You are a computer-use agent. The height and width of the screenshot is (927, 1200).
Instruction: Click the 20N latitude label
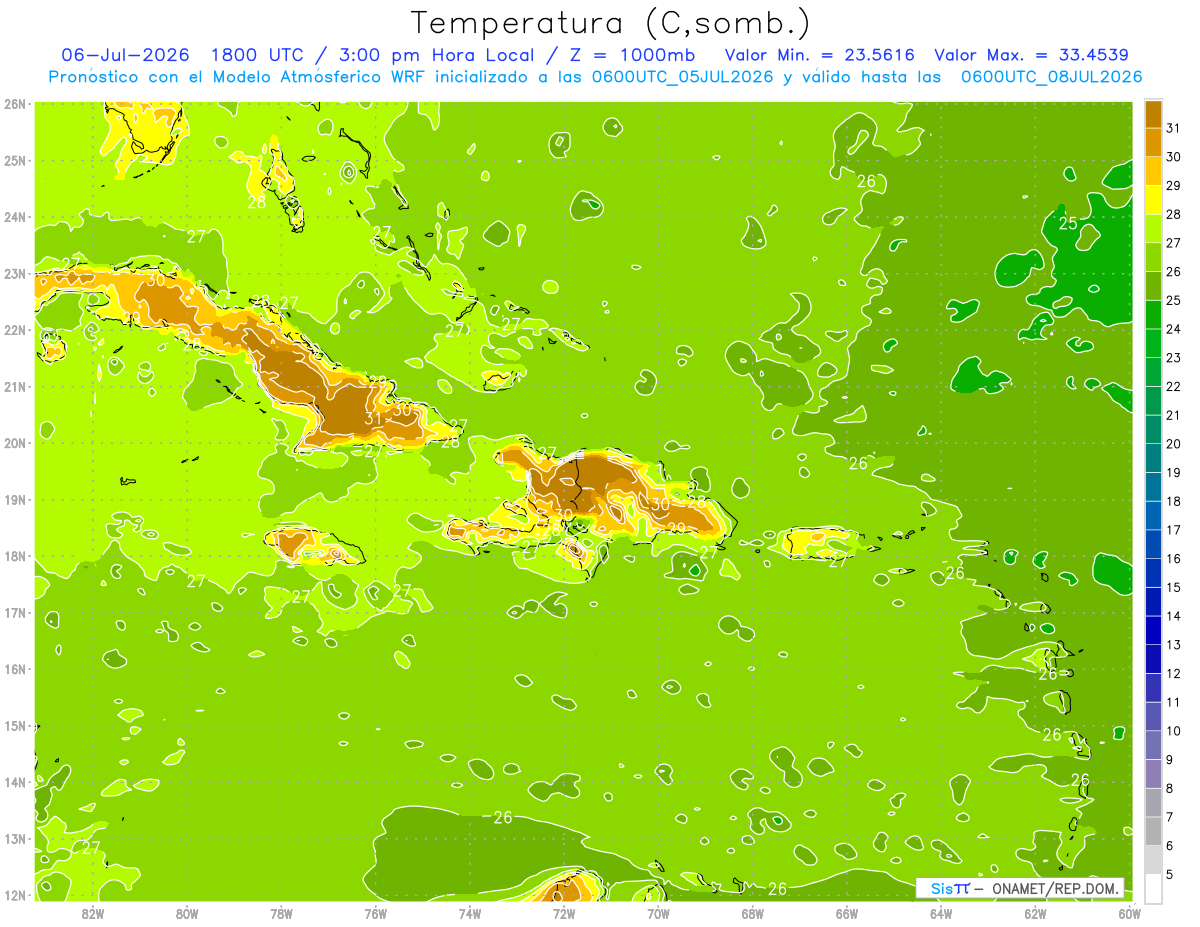(15, 442)
